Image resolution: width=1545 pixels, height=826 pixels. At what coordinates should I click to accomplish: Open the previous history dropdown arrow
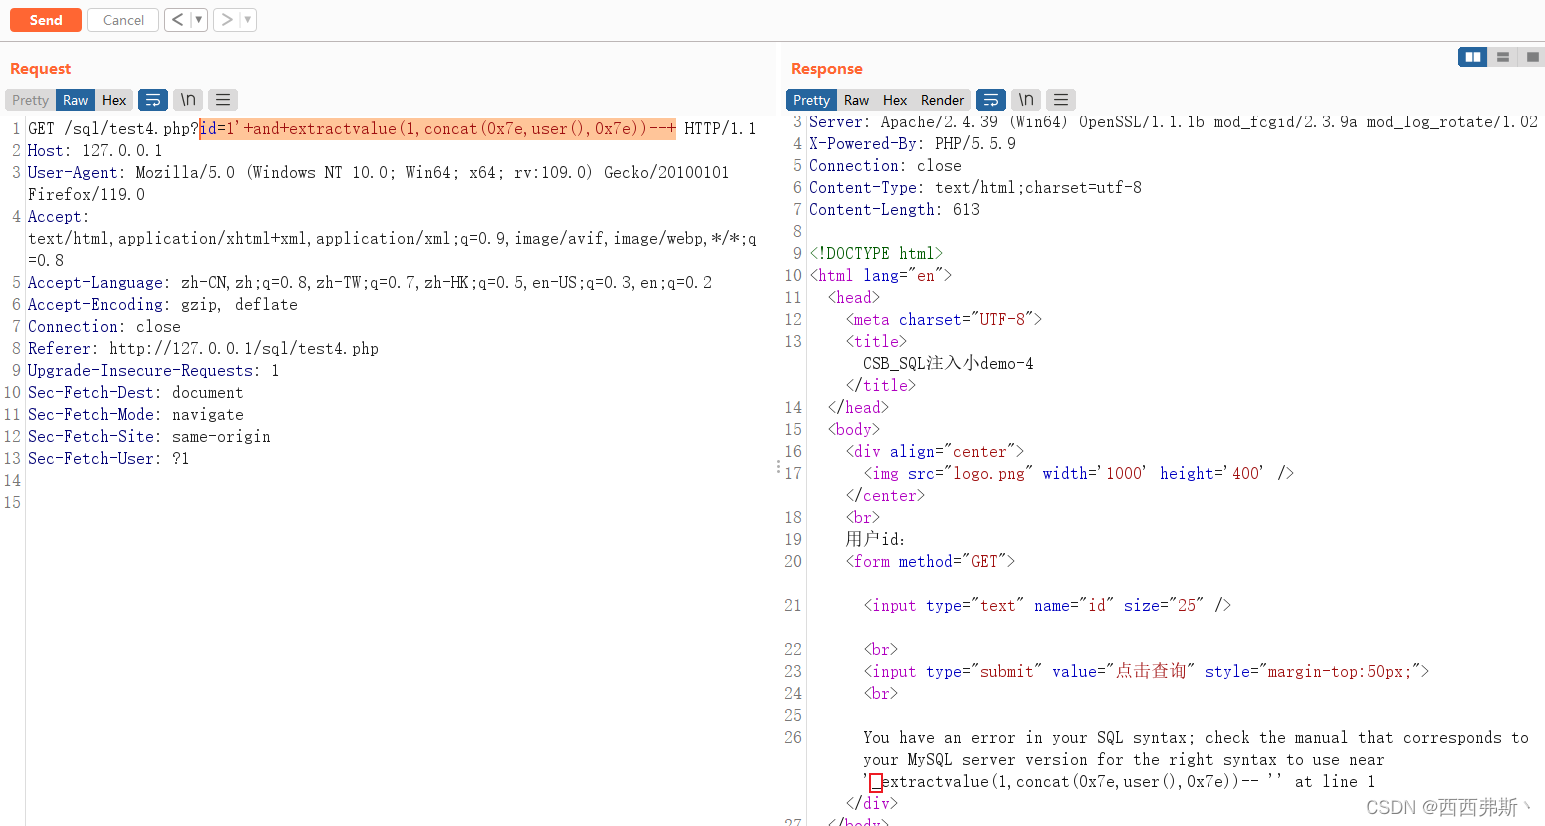[x=199, y=20]
